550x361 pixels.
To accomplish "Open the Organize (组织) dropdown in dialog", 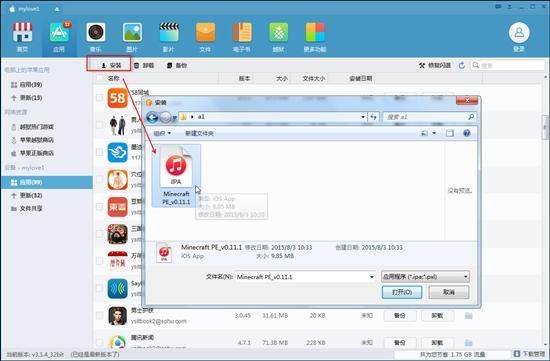I will point(162,133).
